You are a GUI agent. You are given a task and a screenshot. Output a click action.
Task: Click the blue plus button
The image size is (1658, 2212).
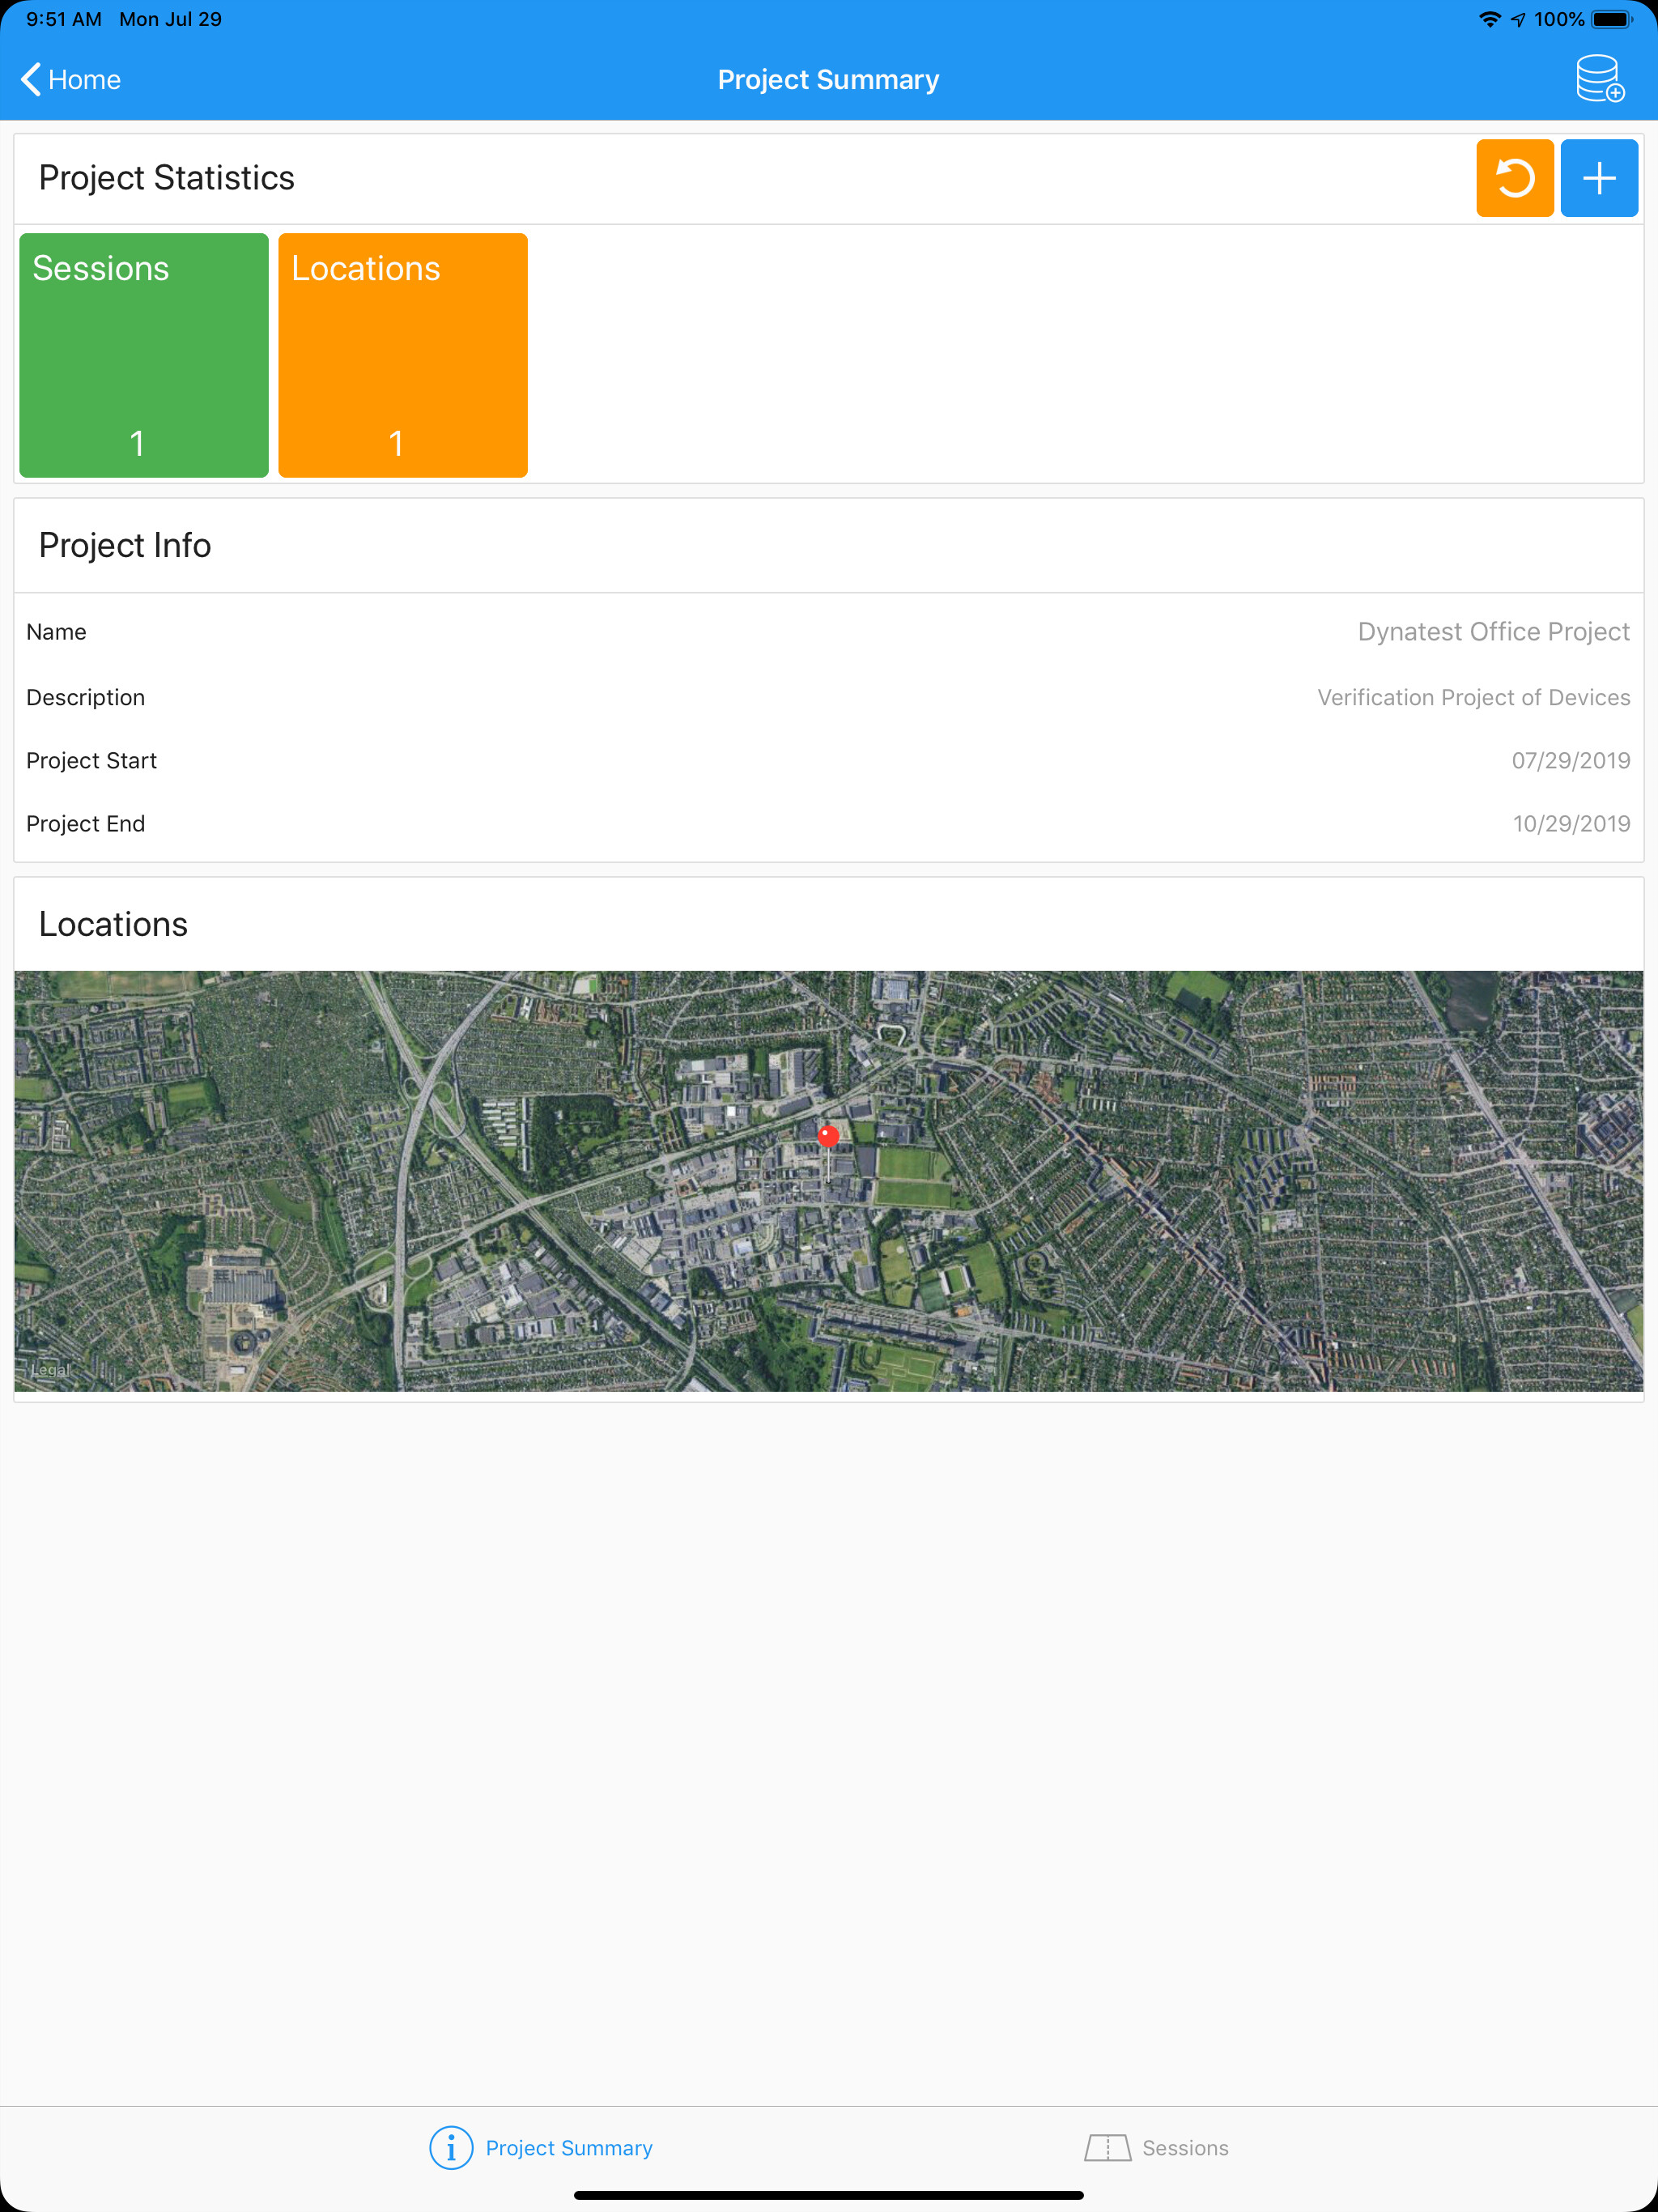pos(1599,178)
